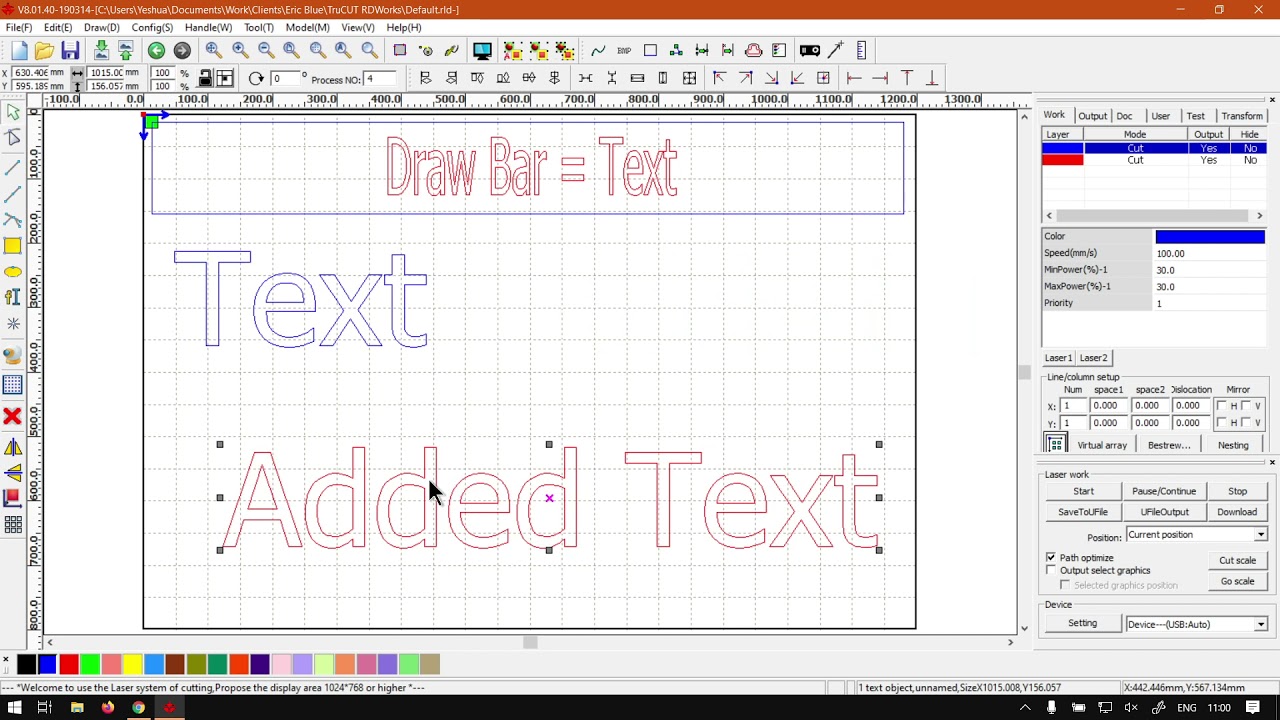Viewport: 1280px width, 720px height.
Task: Click the green Undo arrow
Action: point(156,51)
